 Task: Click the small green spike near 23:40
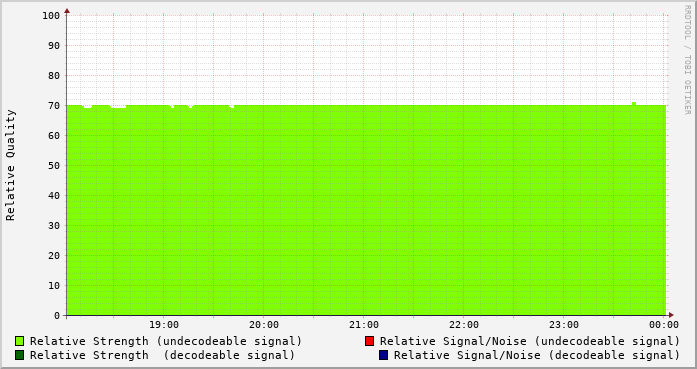pos(634,104)
